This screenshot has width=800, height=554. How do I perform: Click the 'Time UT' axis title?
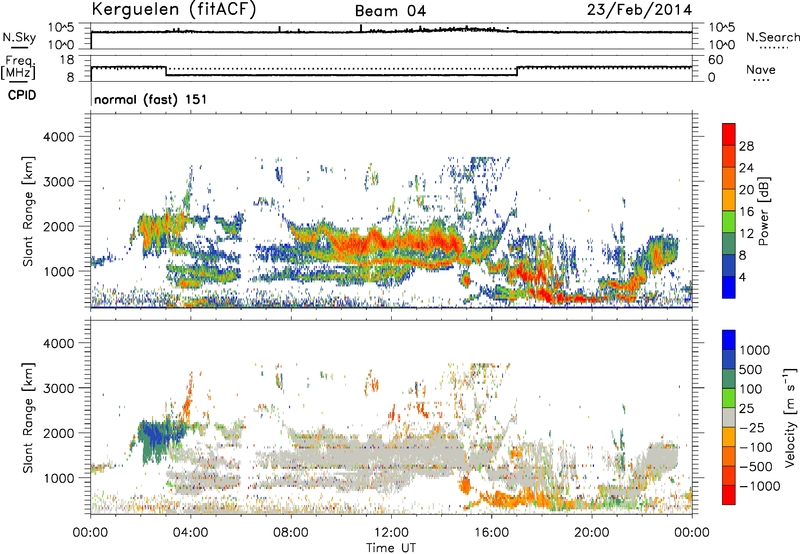coord(391,547)
